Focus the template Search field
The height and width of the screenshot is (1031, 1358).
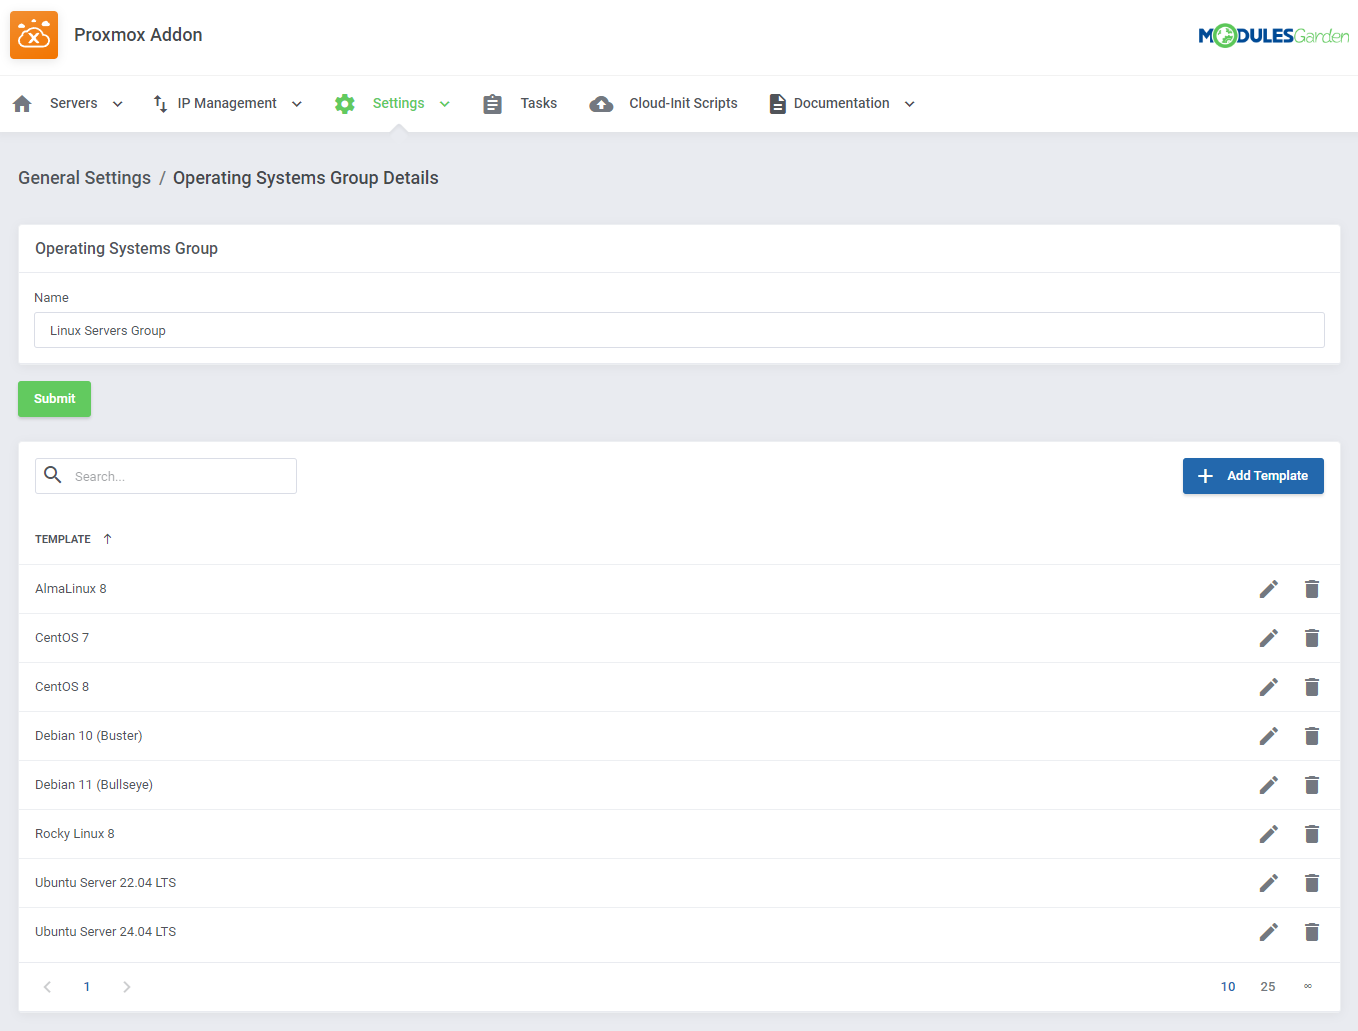click(x=166, y=476)
